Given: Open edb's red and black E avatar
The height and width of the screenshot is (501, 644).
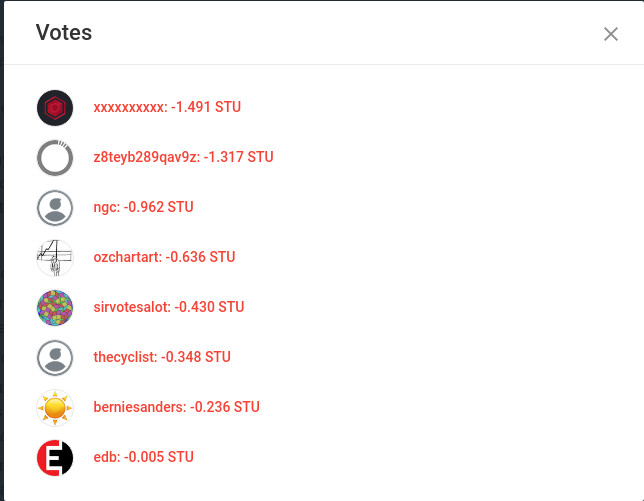Looking at the screenshot, I should (x=55, y=458).
